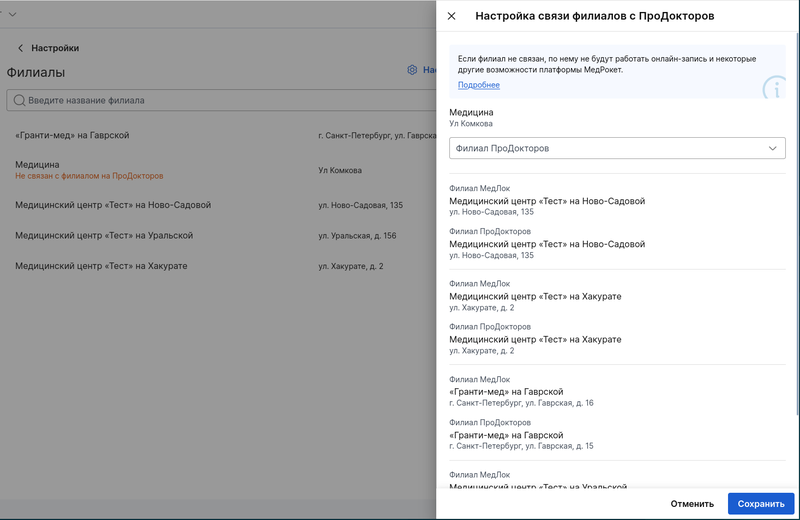Click the ул. Ново-Садовая, 135 address in the left list

point(360,205)
